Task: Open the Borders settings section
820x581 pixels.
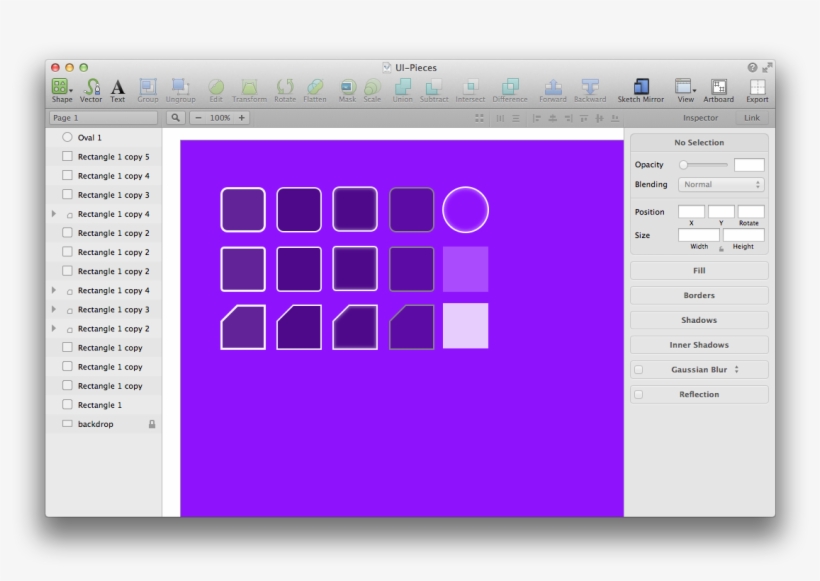Action: pos(699,295)
